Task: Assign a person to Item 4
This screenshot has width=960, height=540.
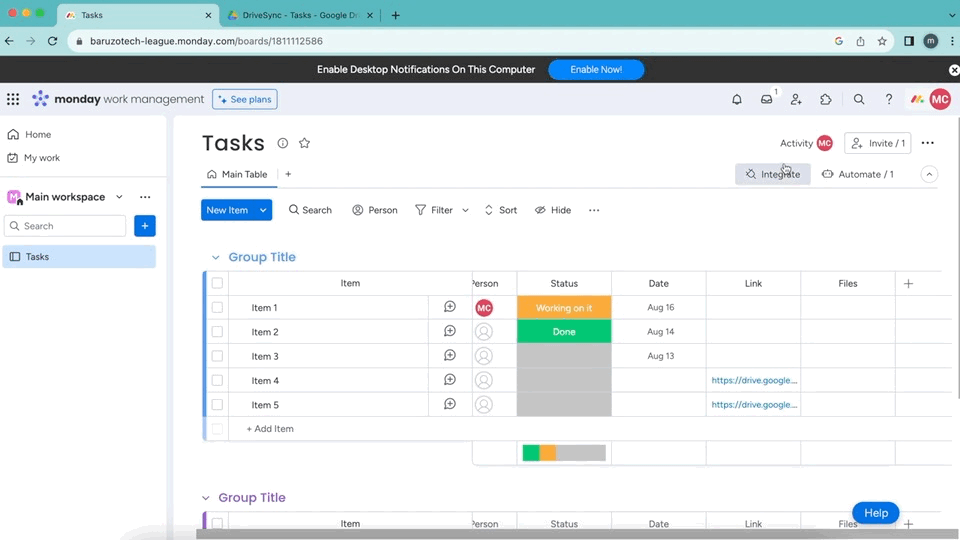Action: point(484,380)
